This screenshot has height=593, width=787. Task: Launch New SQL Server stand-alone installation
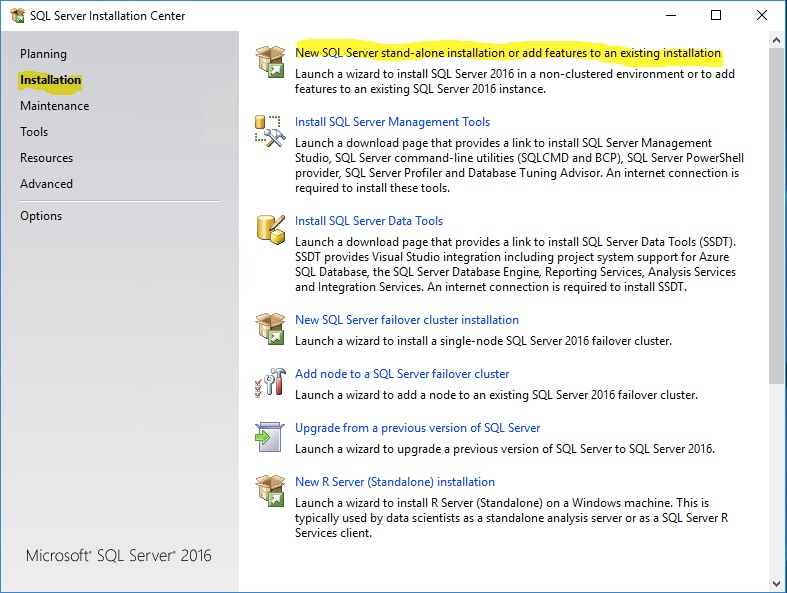pyautogui.click(x=508, y=53)
